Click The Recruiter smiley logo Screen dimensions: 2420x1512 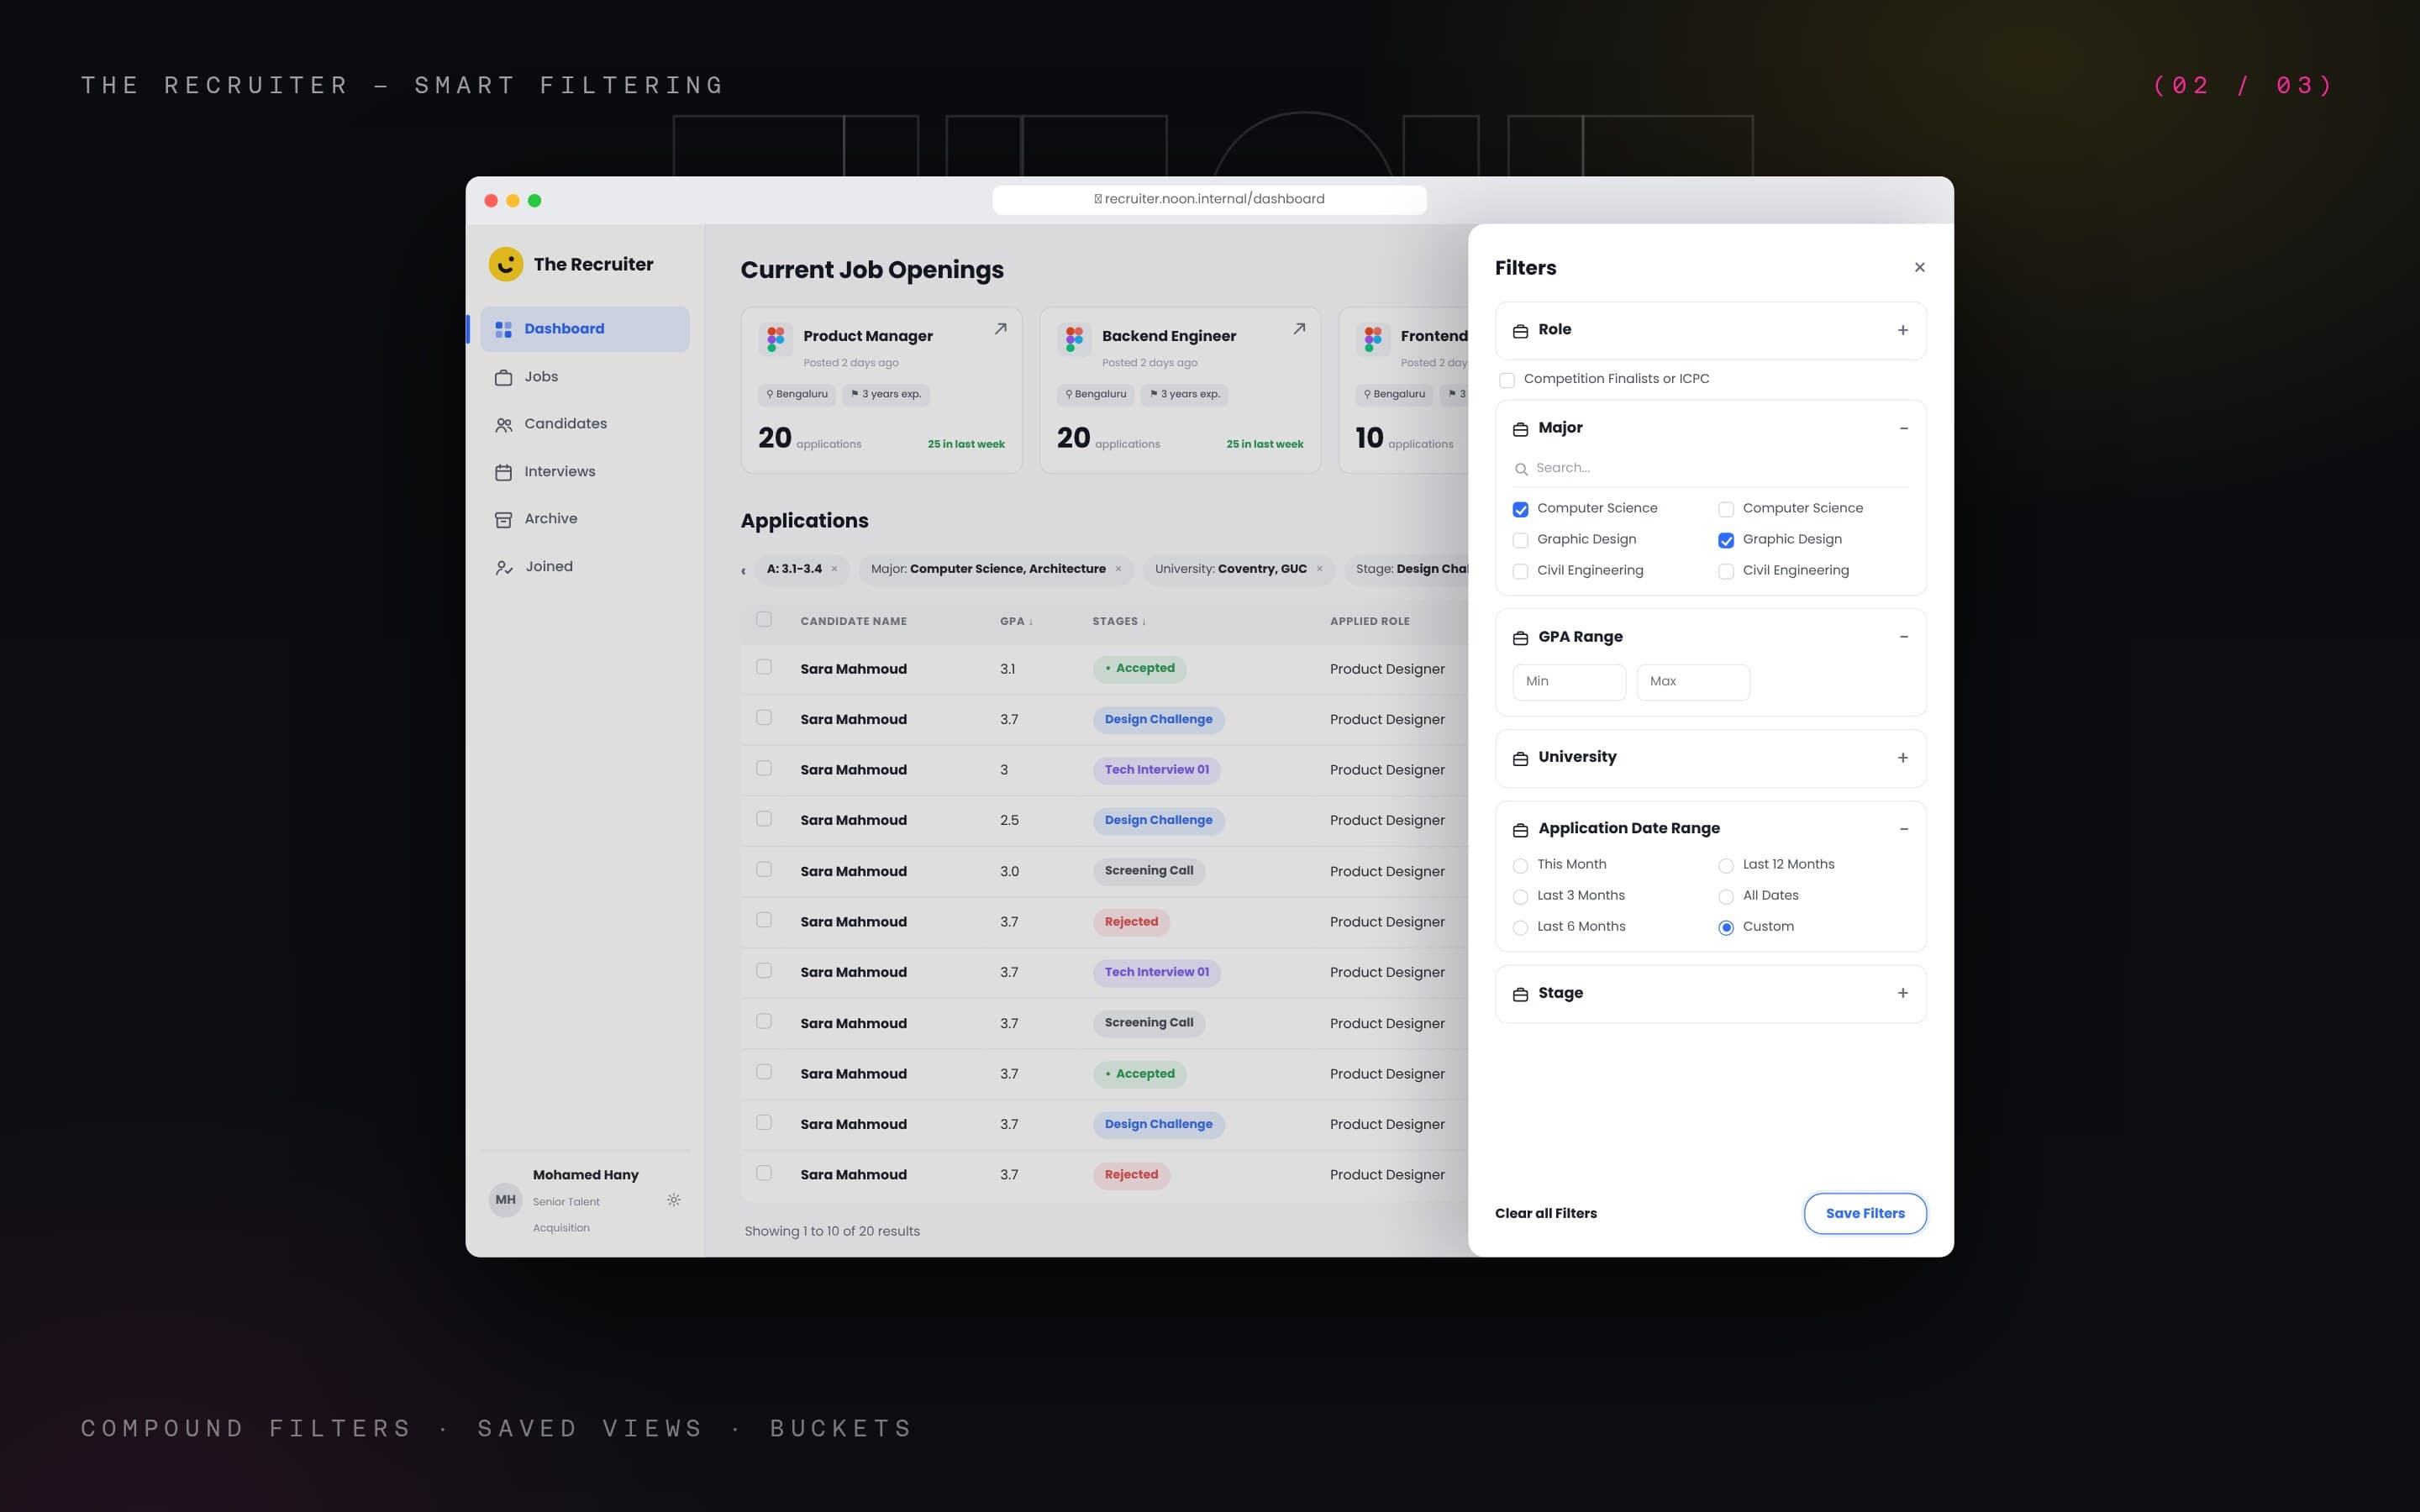point(505,264)
